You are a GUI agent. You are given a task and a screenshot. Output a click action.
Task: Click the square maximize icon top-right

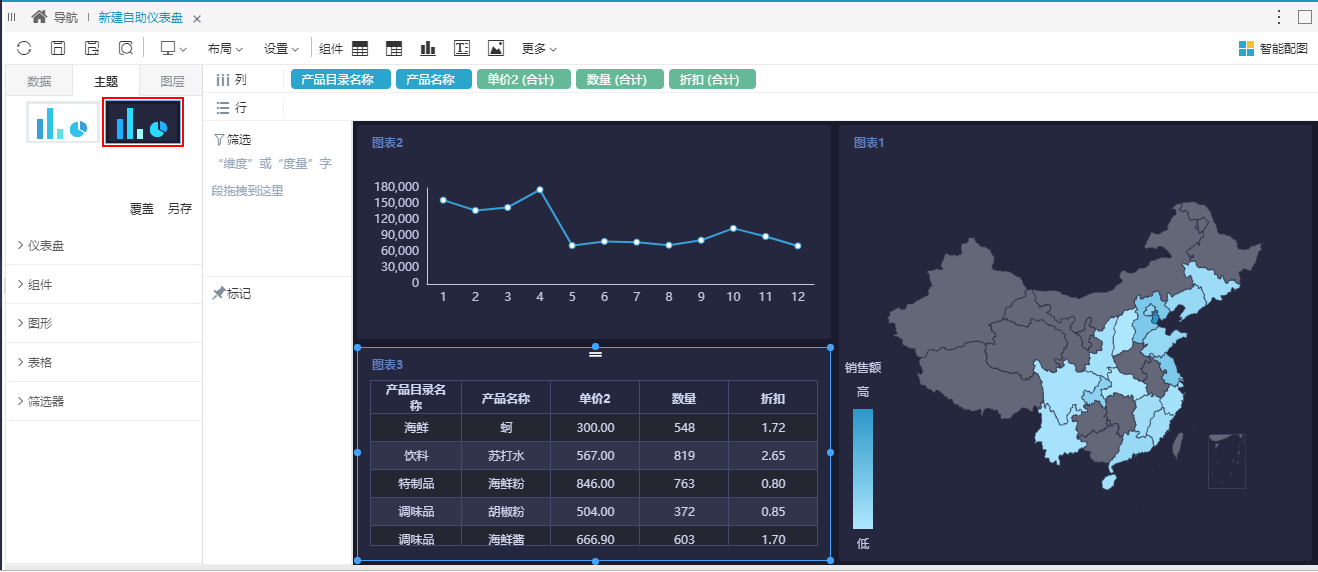[1304, 17]
